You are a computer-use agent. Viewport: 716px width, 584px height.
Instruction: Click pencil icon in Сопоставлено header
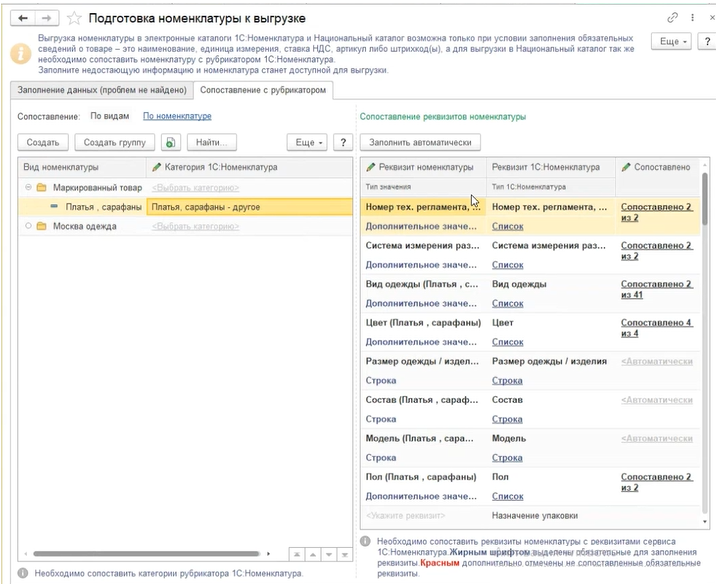click(626, 167)
